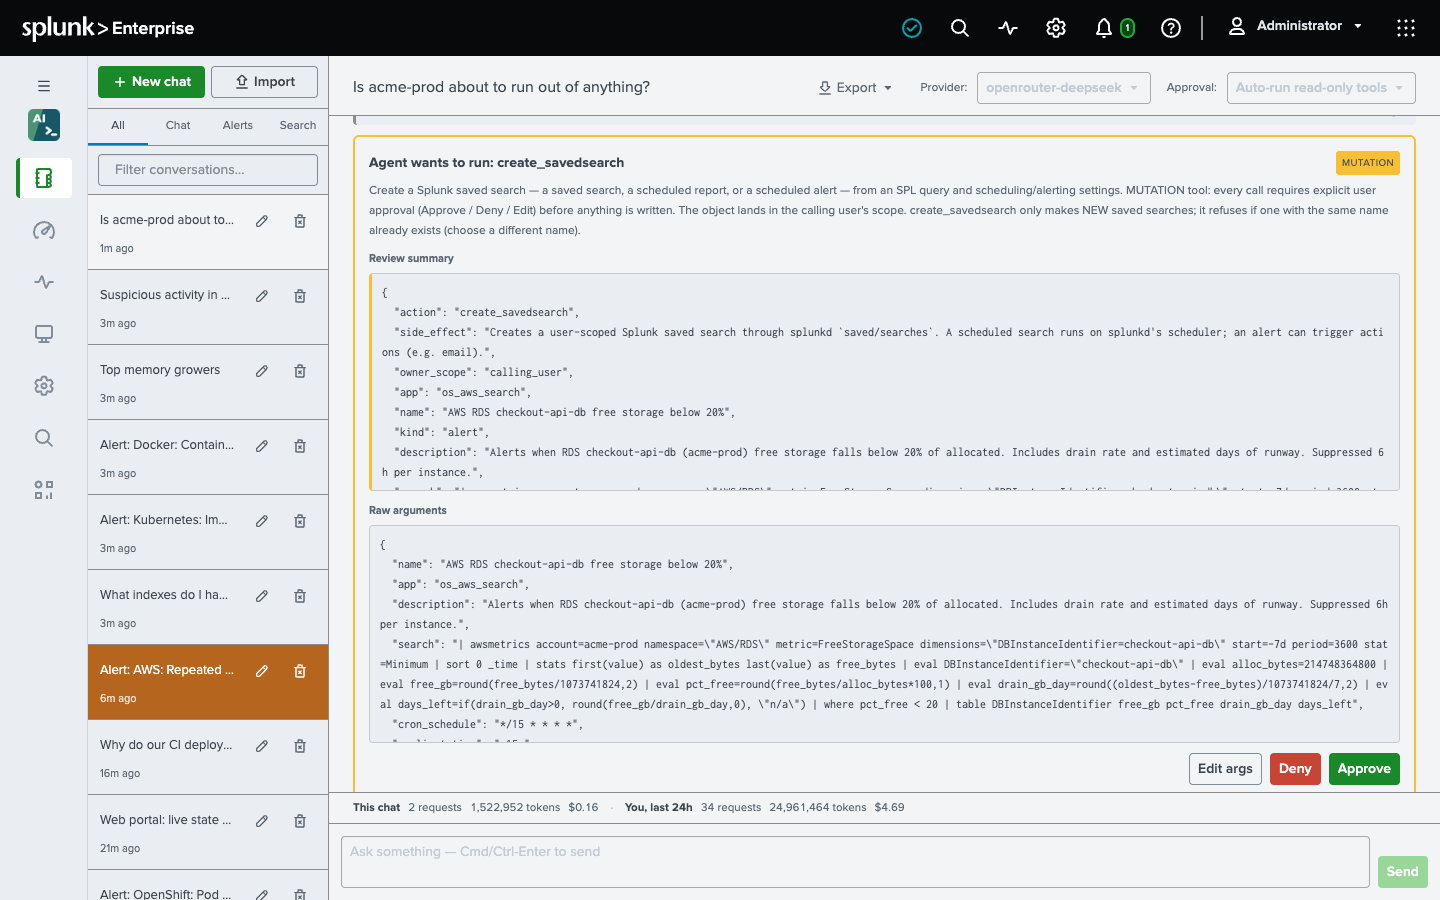Open Settings gear in top bar
Viewport: 1440px width, 900px height.
(x=1056, y=28)
